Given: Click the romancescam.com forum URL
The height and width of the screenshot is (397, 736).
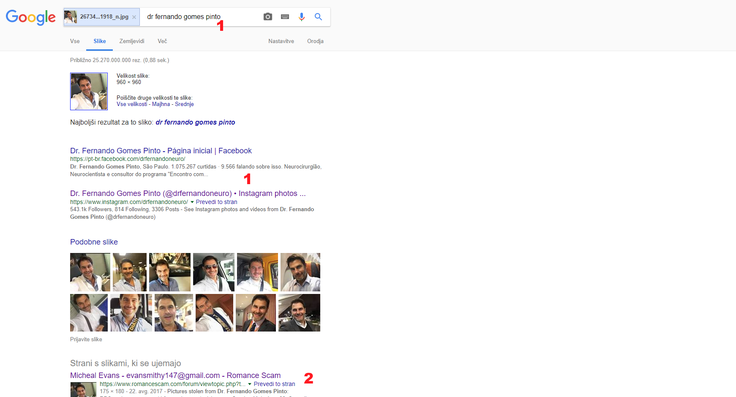Looking at the screenshot, I should [172, 384].
